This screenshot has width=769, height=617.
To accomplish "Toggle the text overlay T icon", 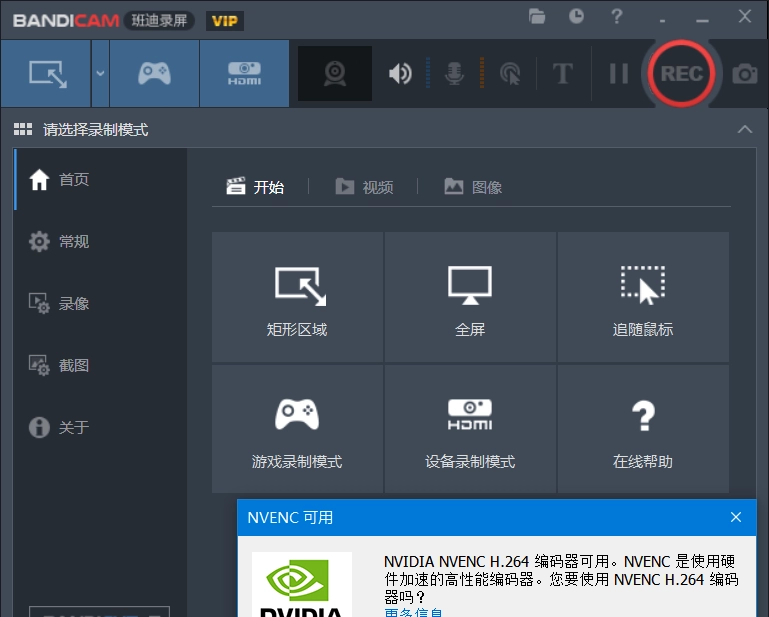I will point(563,74).
